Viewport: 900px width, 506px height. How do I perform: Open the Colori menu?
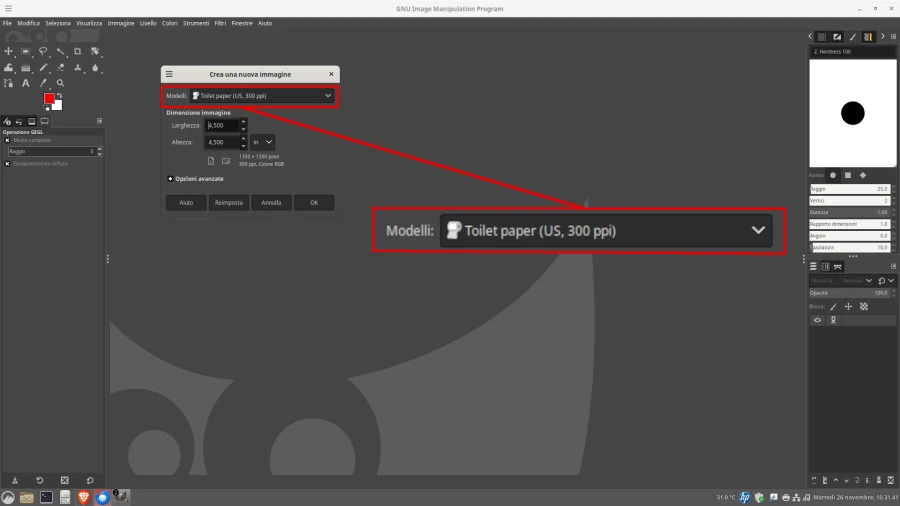[169, 24]
